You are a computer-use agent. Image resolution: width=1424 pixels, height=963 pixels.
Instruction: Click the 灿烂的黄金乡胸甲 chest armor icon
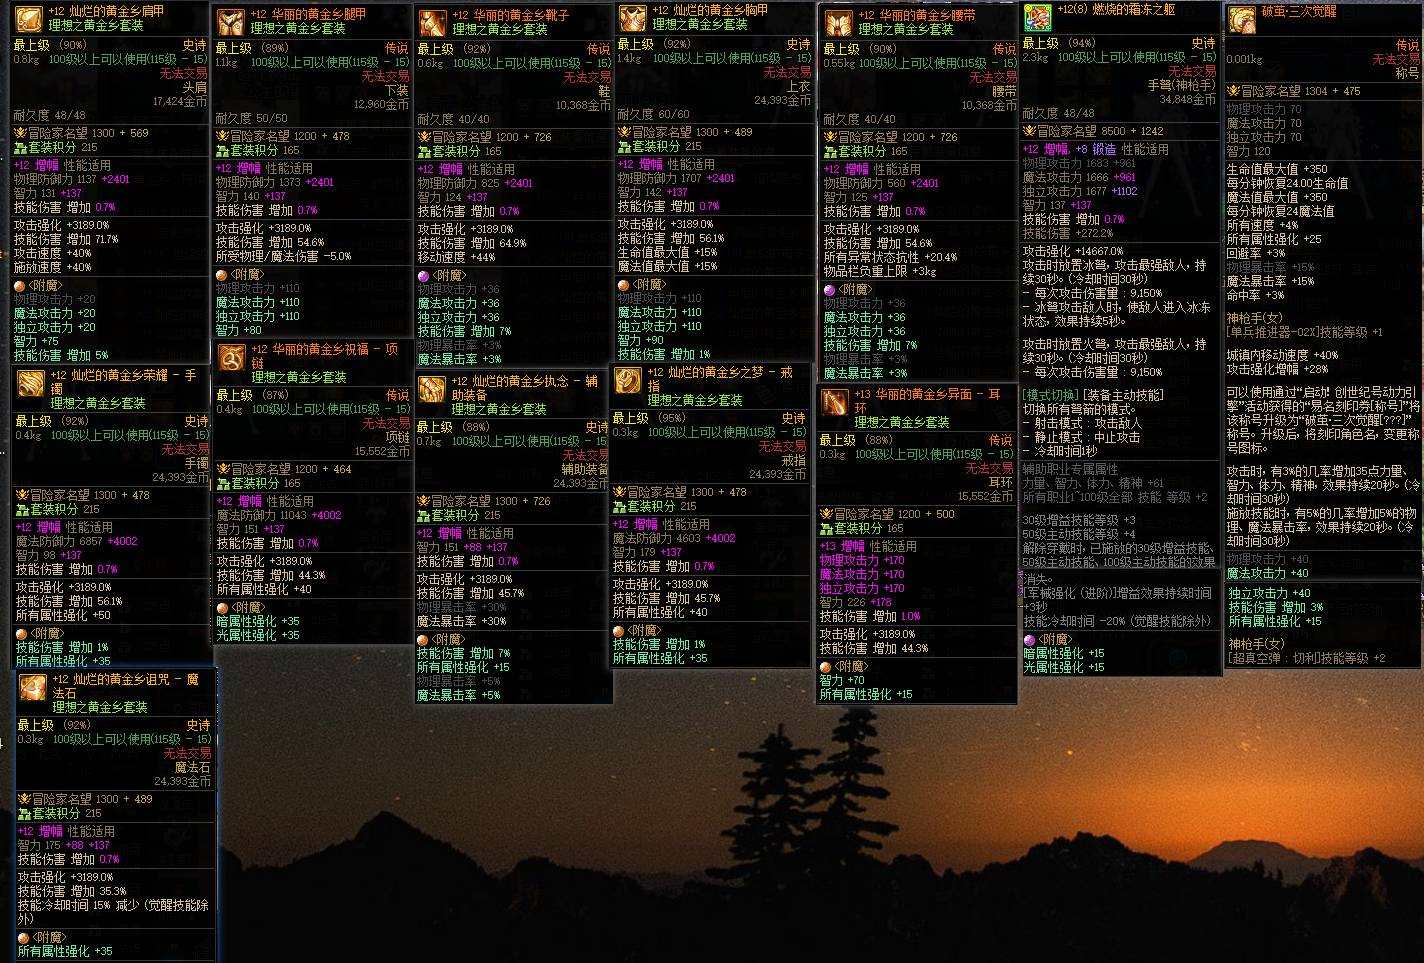coord(632,18)
